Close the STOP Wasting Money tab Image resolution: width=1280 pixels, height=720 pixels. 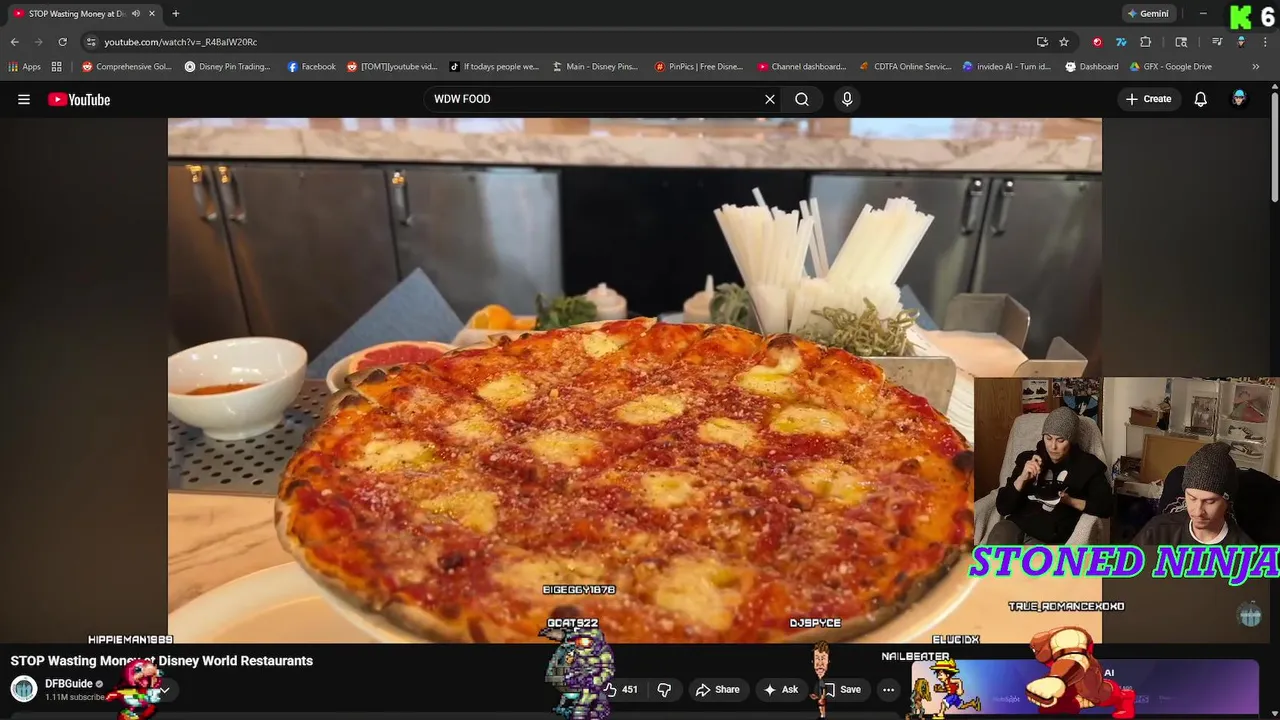(152, 14)
